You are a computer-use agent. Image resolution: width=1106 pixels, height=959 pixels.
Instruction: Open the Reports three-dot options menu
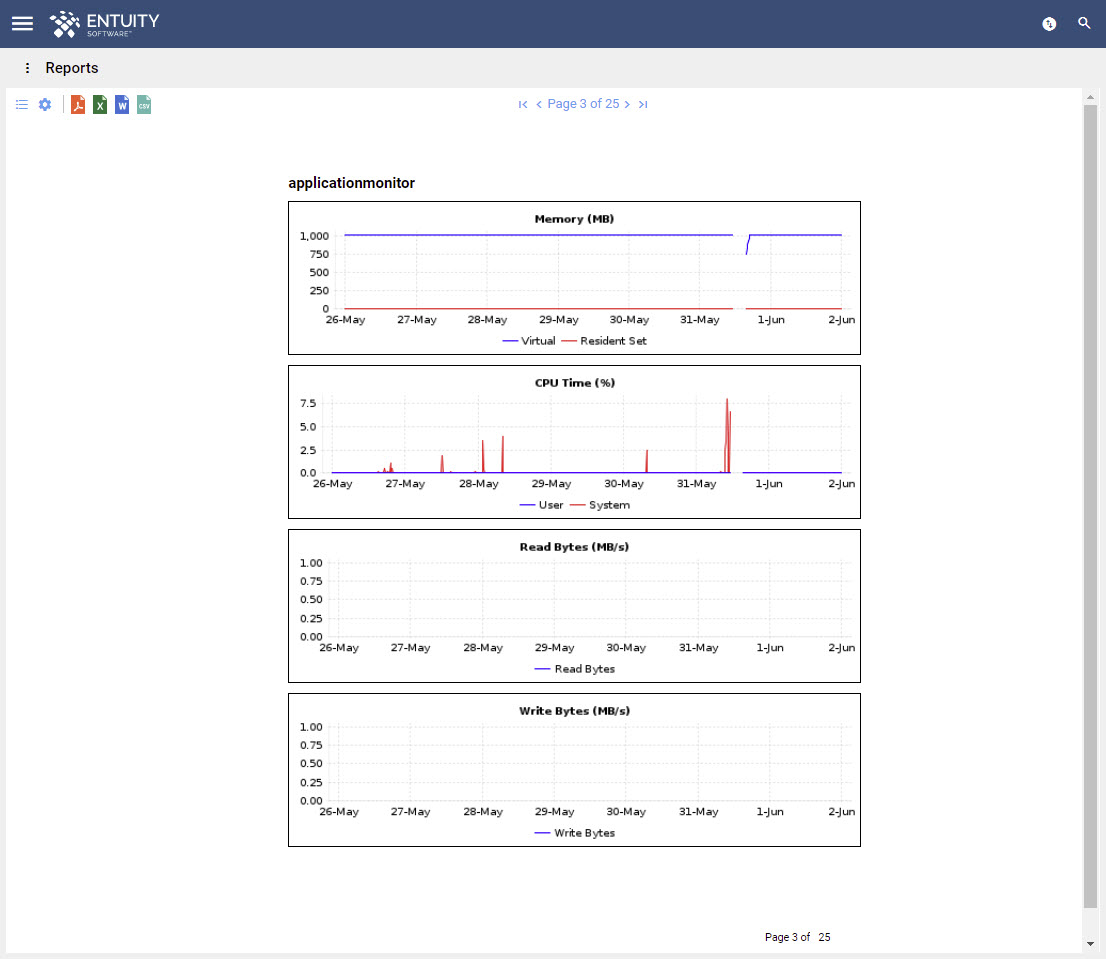click(x=28, y=68)
